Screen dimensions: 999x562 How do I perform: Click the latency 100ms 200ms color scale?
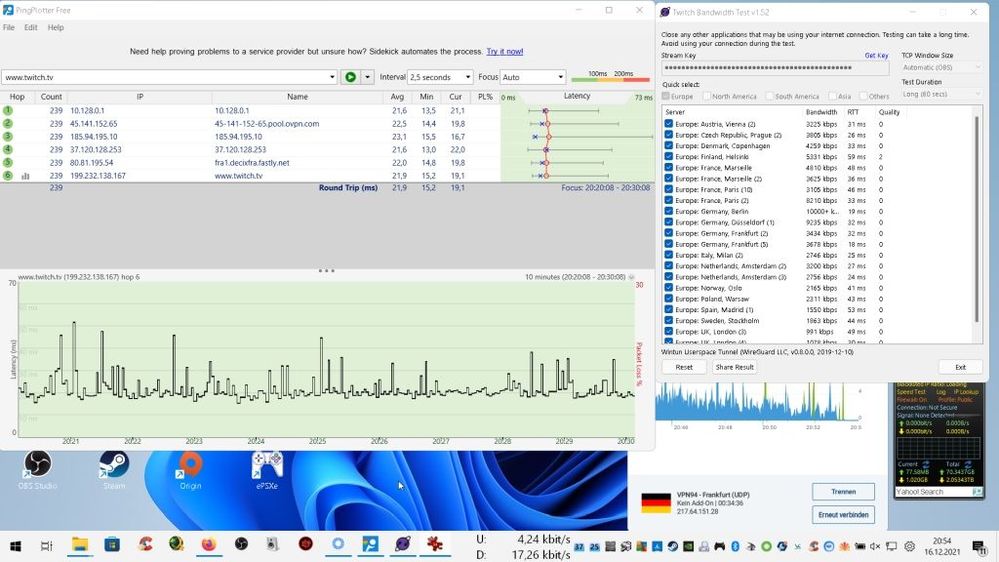[609, 78]
